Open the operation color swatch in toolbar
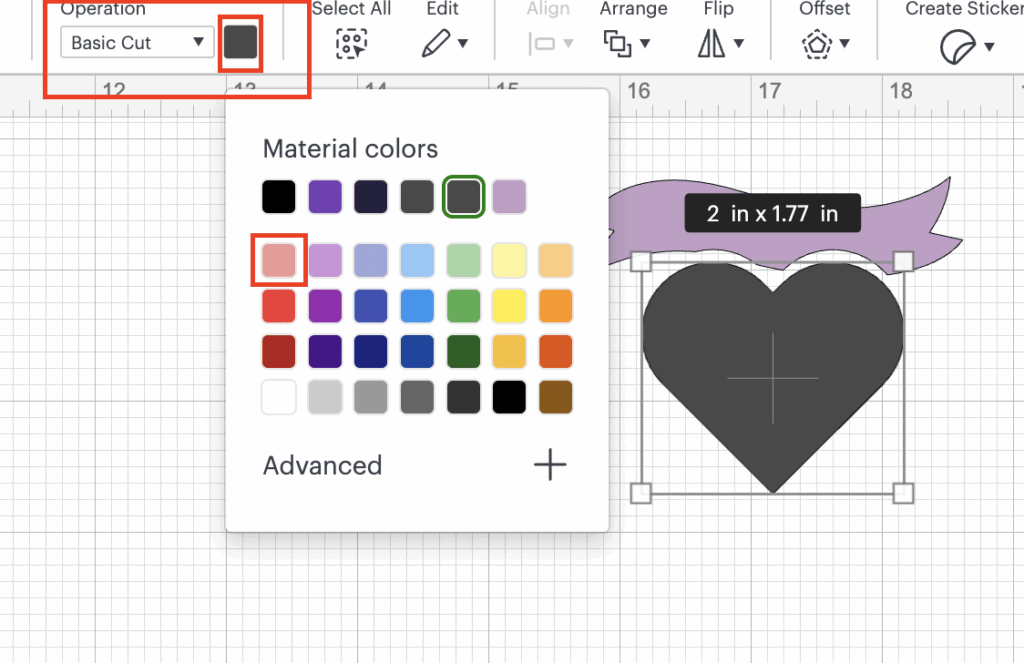 (240, 42)
